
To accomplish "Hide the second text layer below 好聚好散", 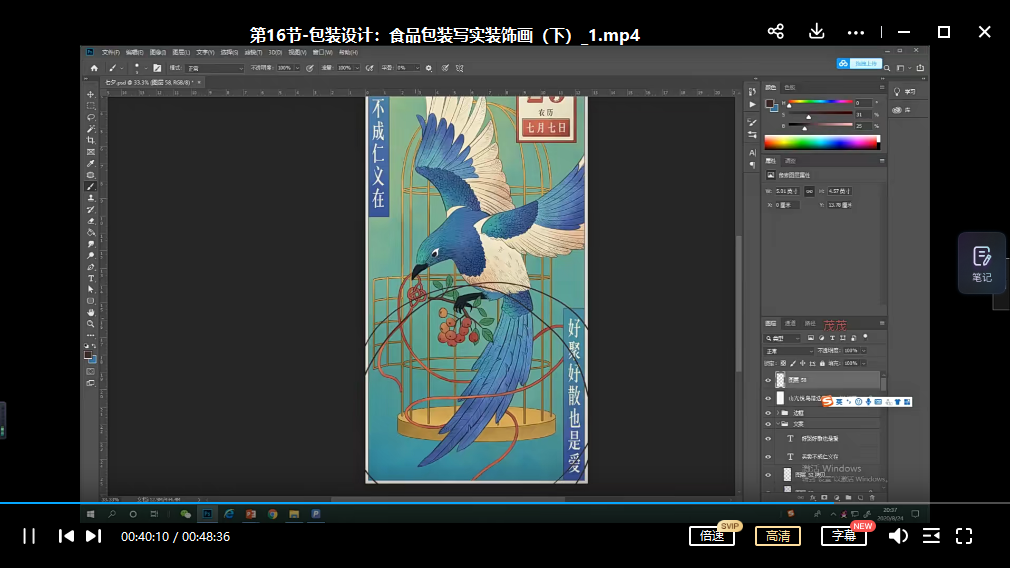I will pyautogui.click(x=768, y=457).
